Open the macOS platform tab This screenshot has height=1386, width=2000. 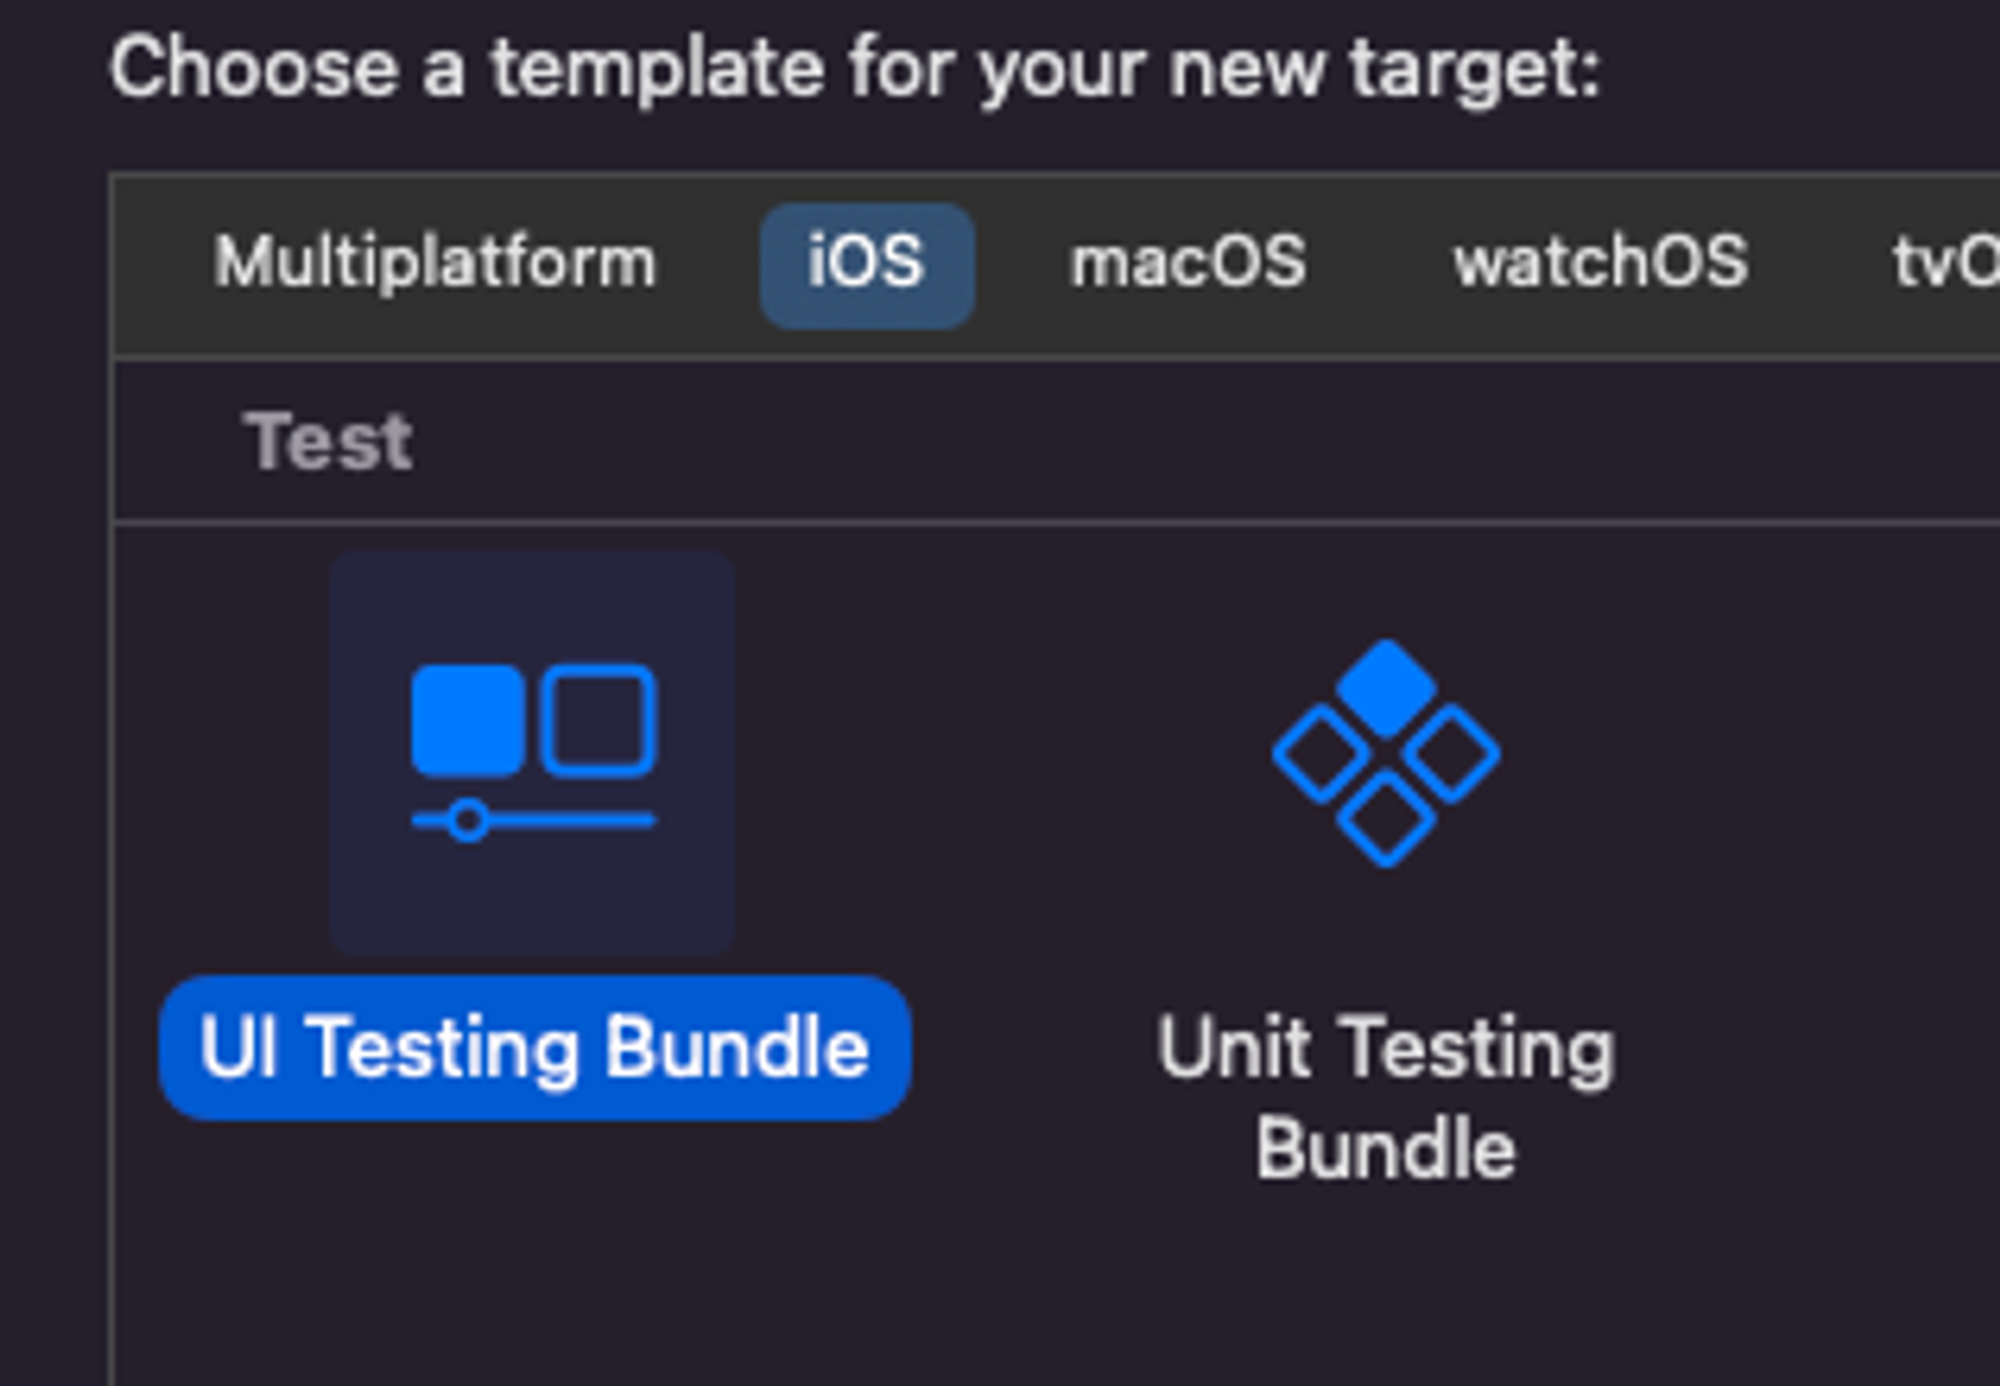click(x=1188, y=263)
